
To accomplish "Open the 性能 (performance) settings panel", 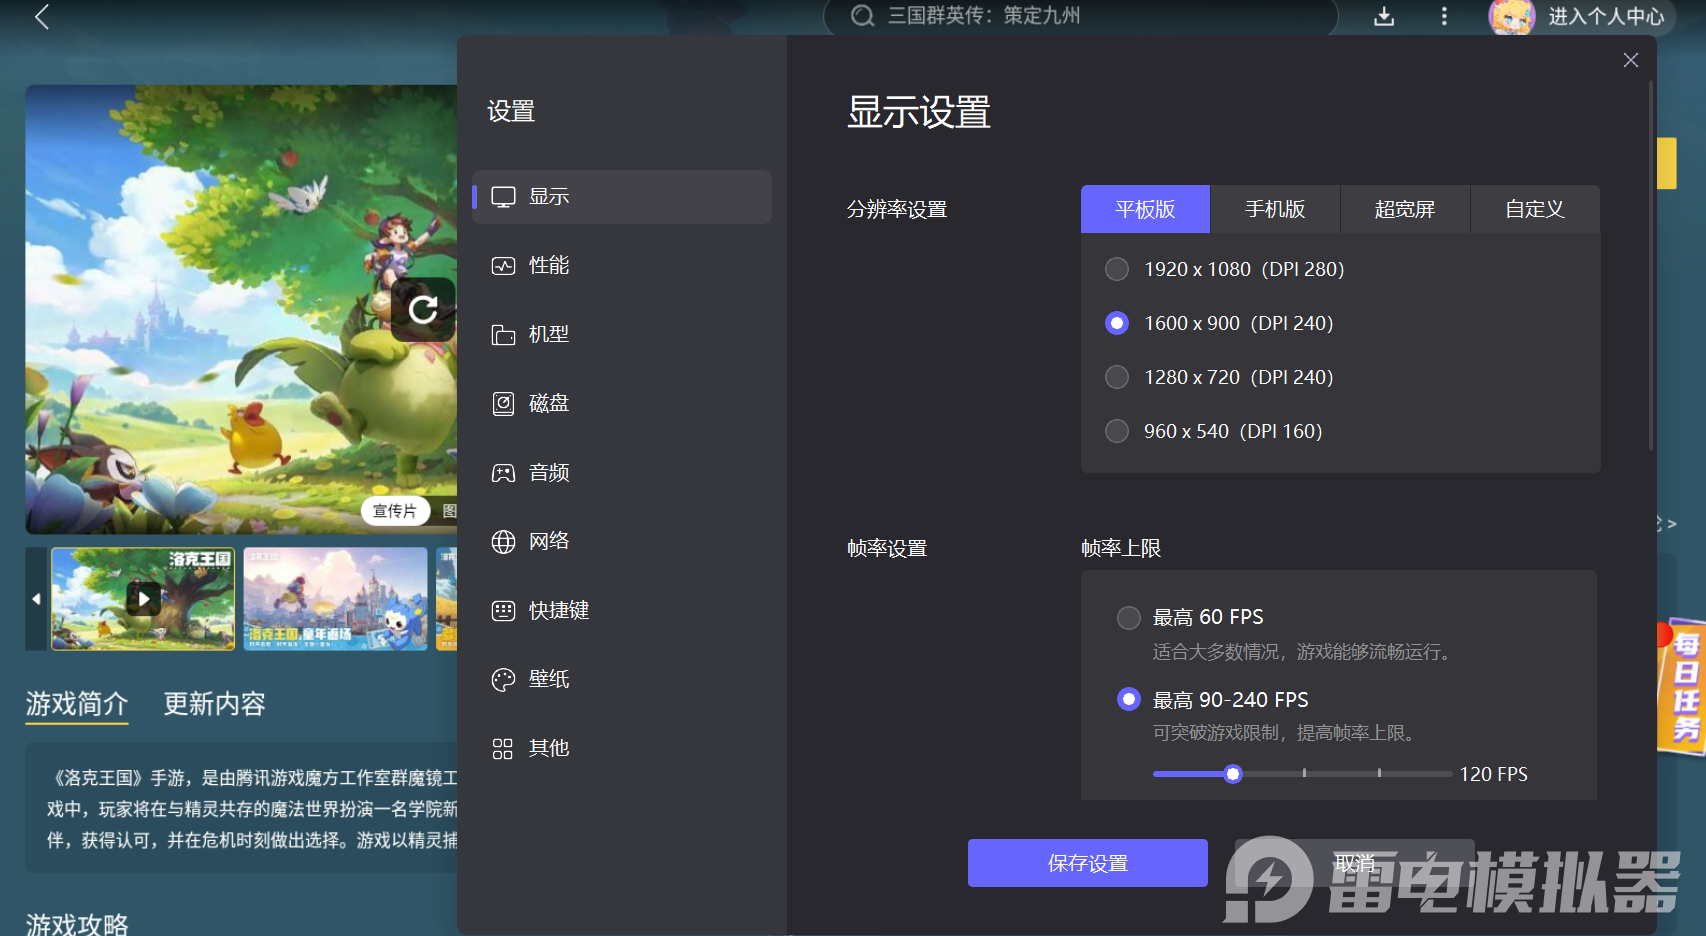I will pos(548,265).
